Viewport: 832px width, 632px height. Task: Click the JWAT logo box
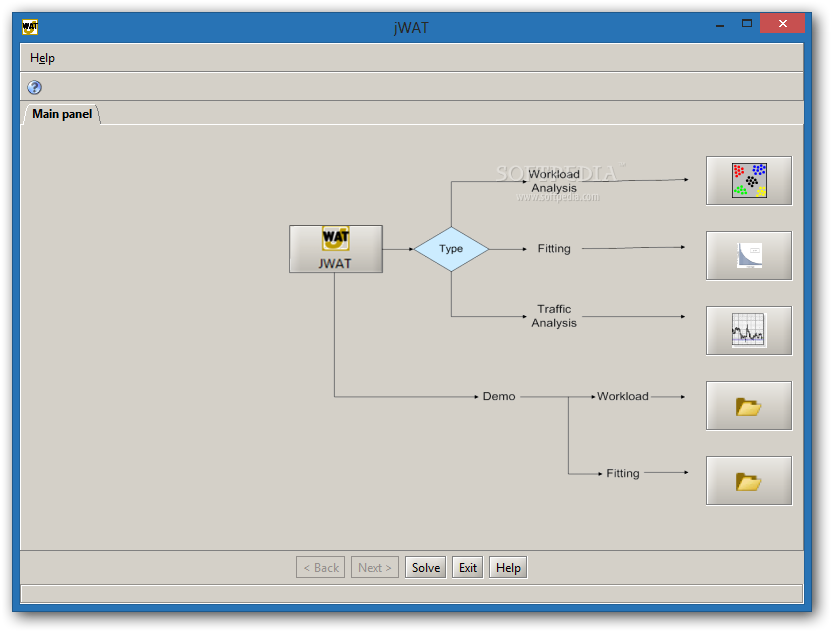click(335, 249)
